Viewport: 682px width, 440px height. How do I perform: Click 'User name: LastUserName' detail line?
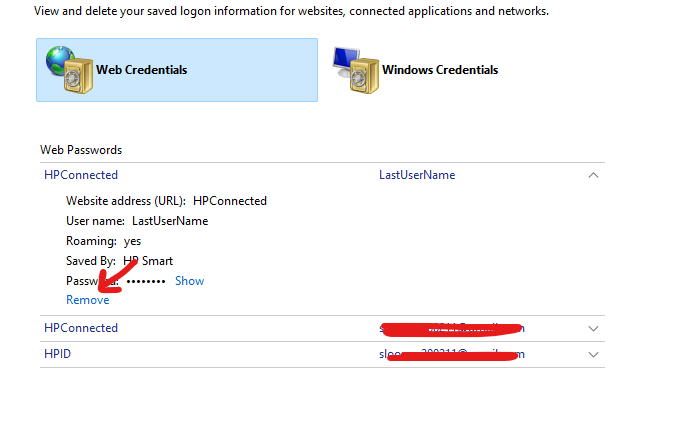click(x=137, y=221)
